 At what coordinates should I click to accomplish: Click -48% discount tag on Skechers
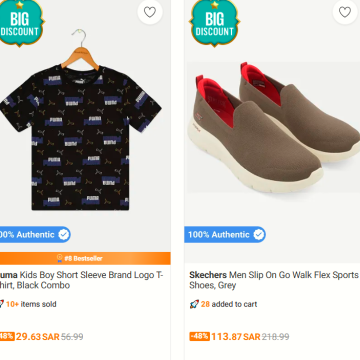pyautogui.click(x=200, y=336)
